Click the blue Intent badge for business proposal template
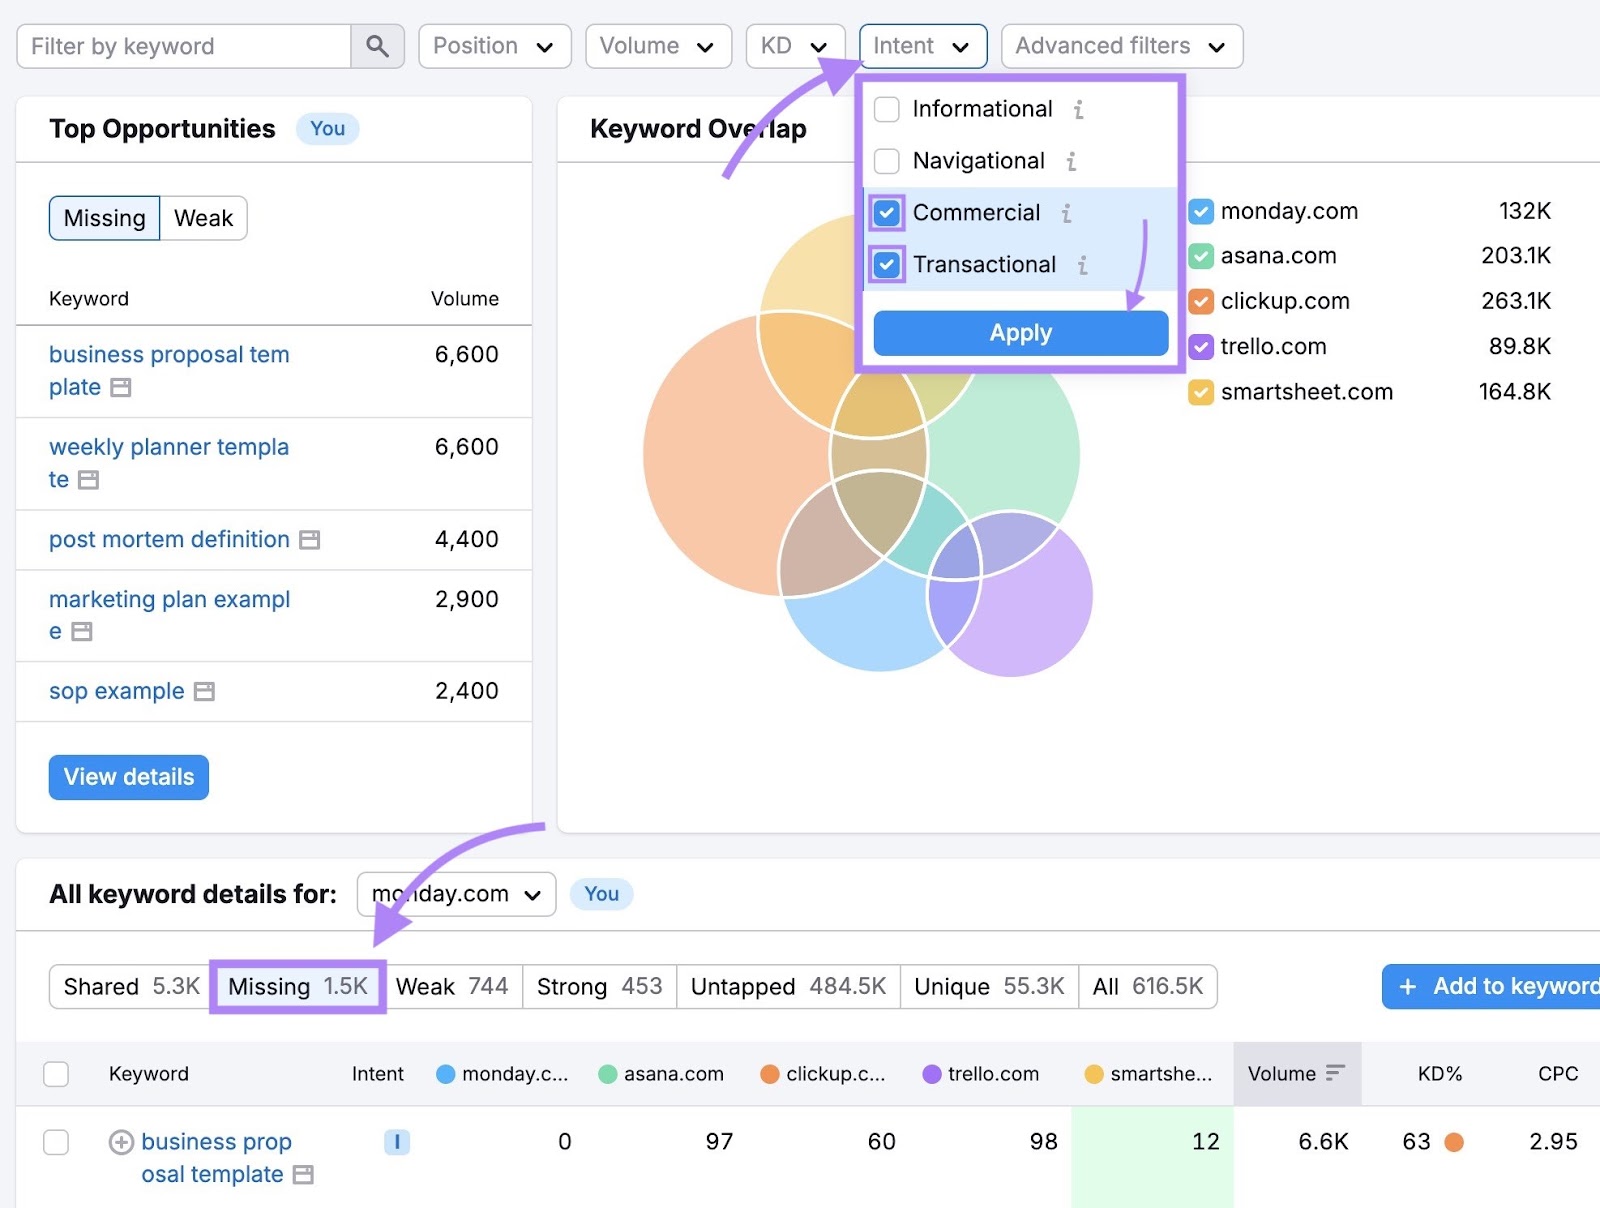 (396, 1142)
